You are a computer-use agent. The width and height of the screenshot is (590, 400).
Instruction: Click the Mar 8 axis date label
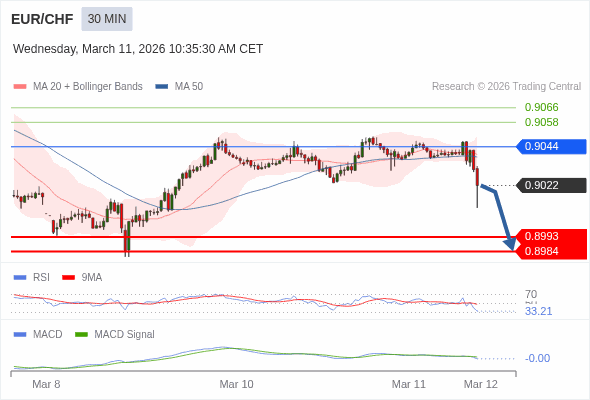tap(46, 384)
